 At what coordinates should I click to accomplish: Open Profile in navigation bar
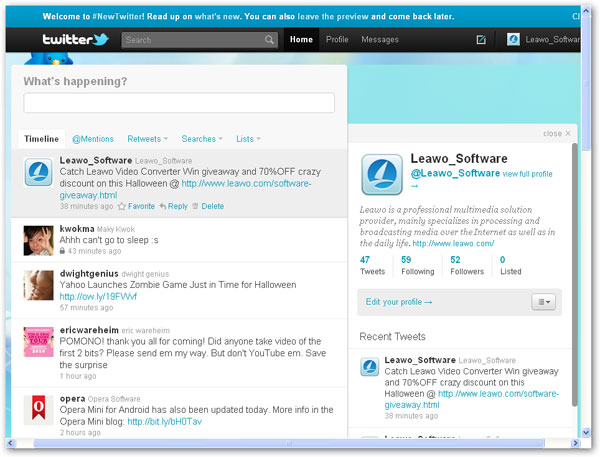(337, 39)
